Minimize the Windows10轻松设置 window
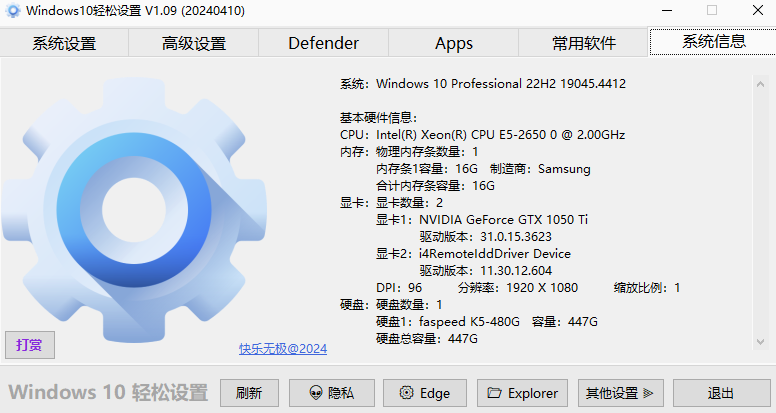 tap(667, 11)
